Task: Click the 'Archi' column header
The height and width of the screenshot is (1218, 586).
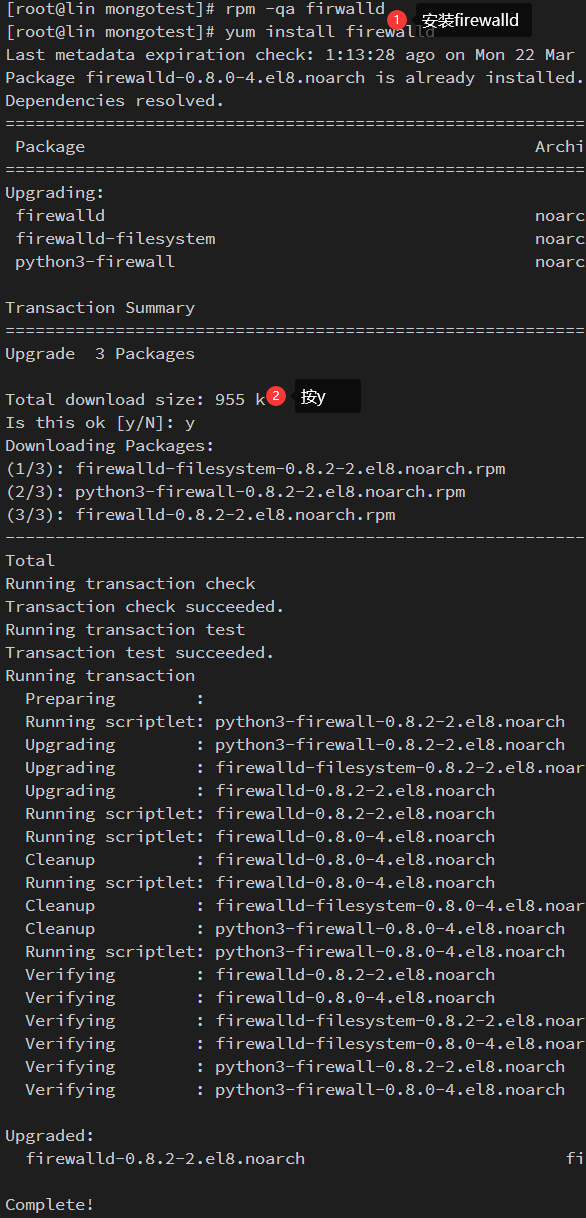Action: tap(560, 146)
